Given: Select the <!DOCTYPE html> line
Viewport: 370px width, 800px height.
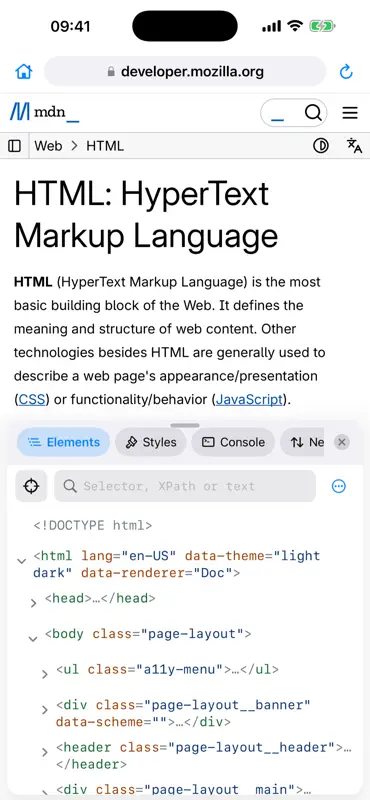Looking at the screenshot, I should click(93, 526).
